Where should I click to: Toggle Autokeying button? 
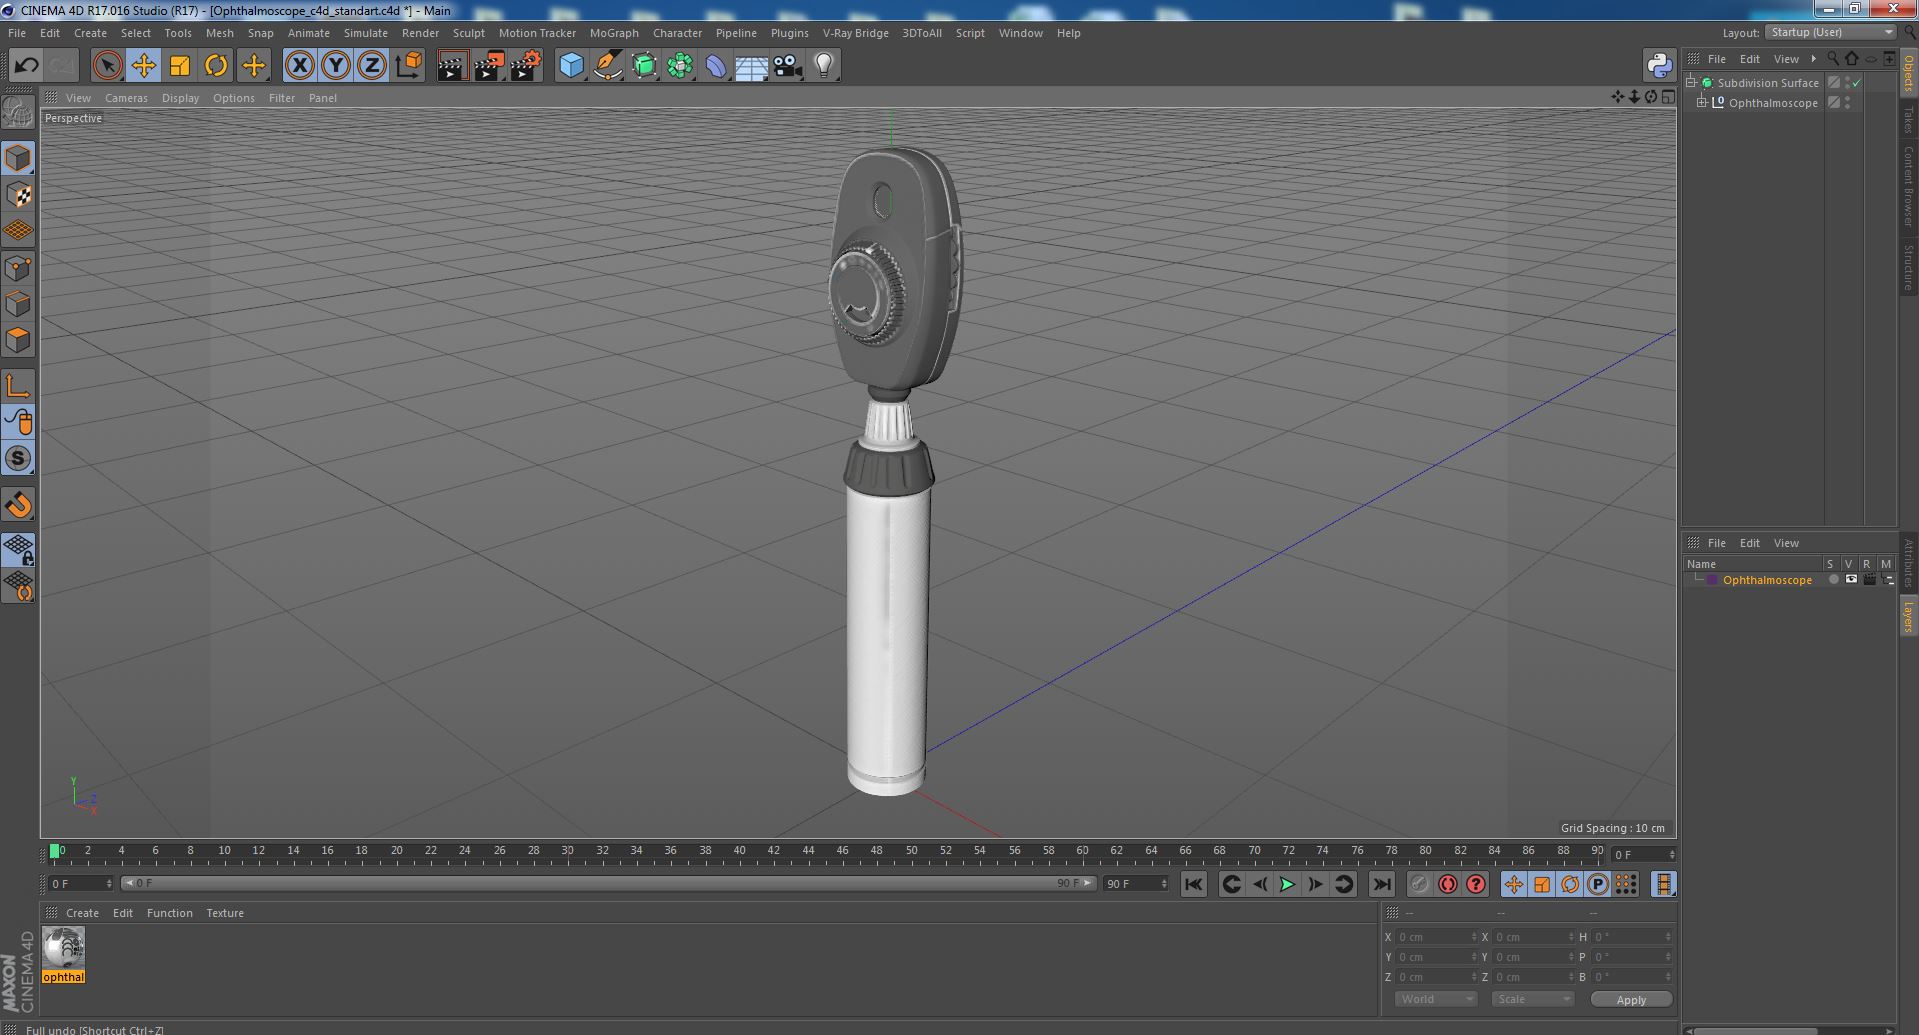point(1447,884)
